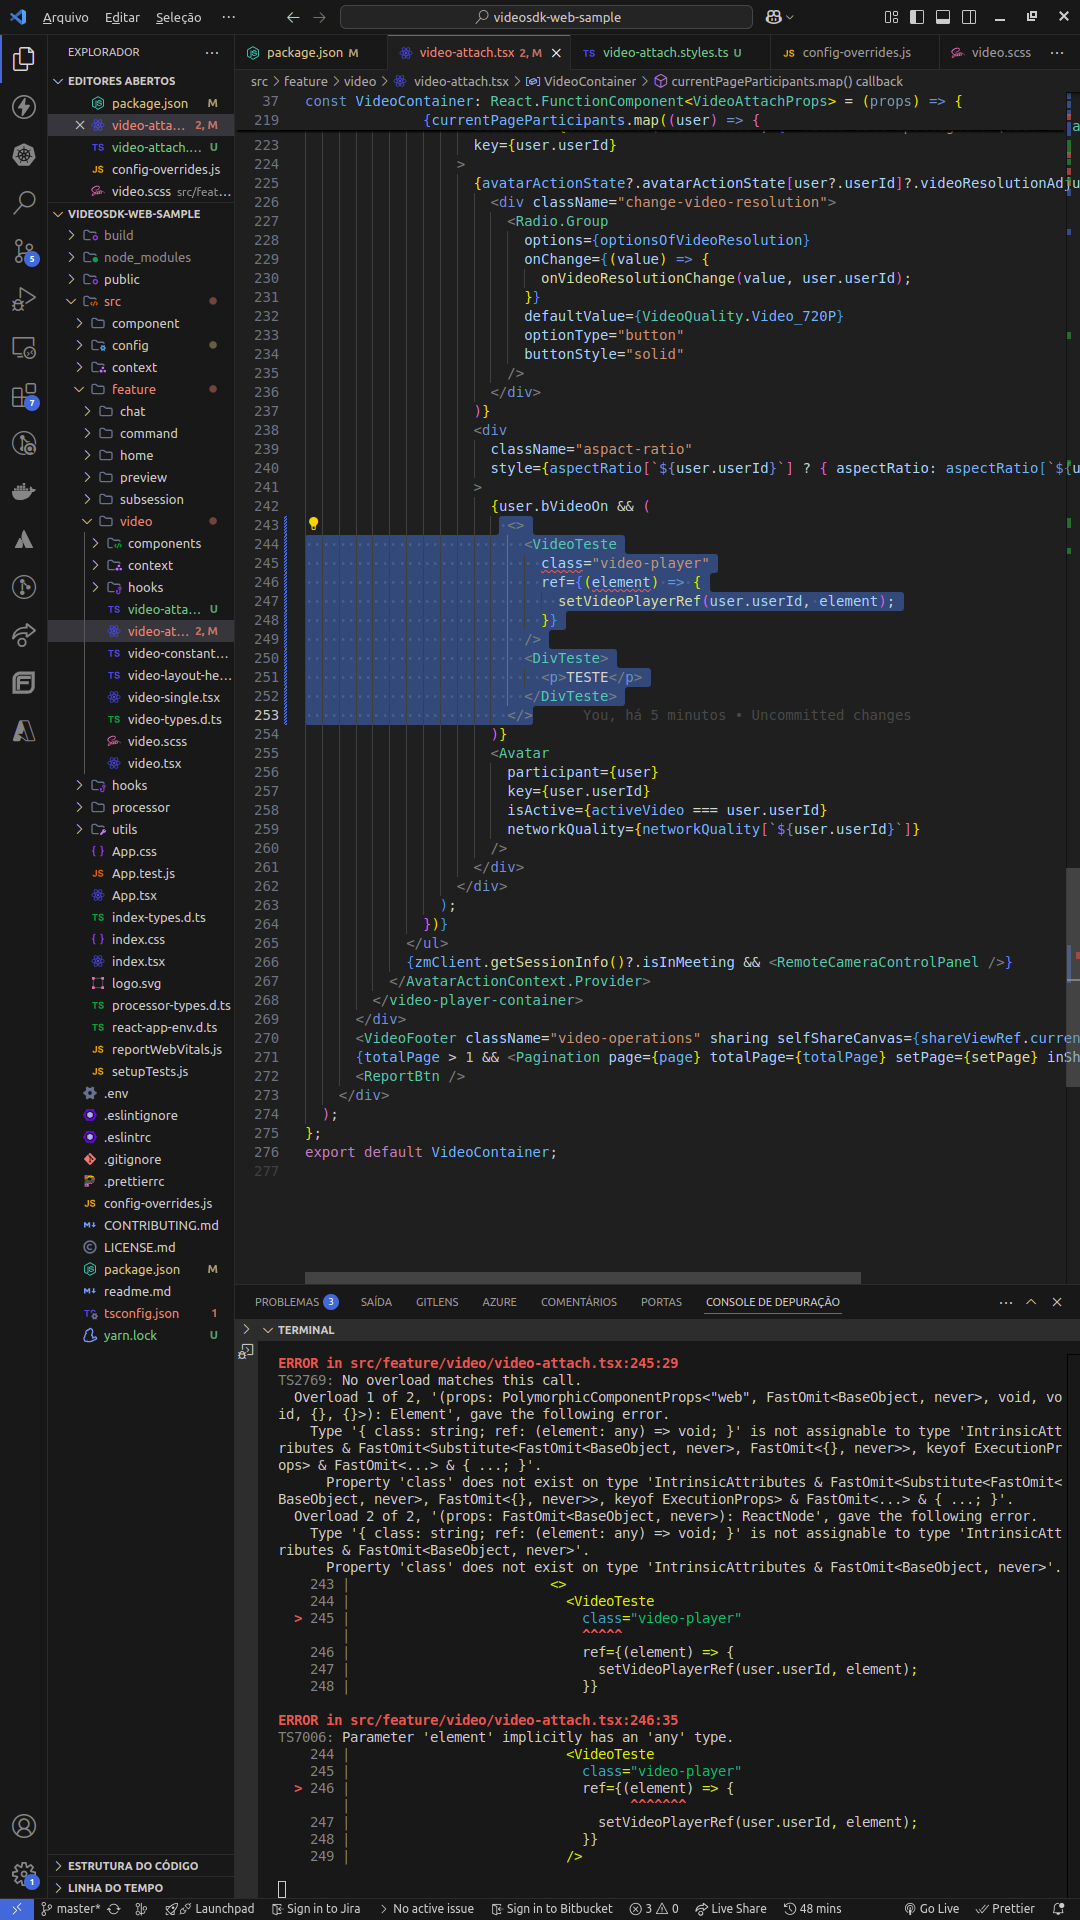
Task: Close the video-attach.tsx editor tab
Action: [x=556, y=53]
